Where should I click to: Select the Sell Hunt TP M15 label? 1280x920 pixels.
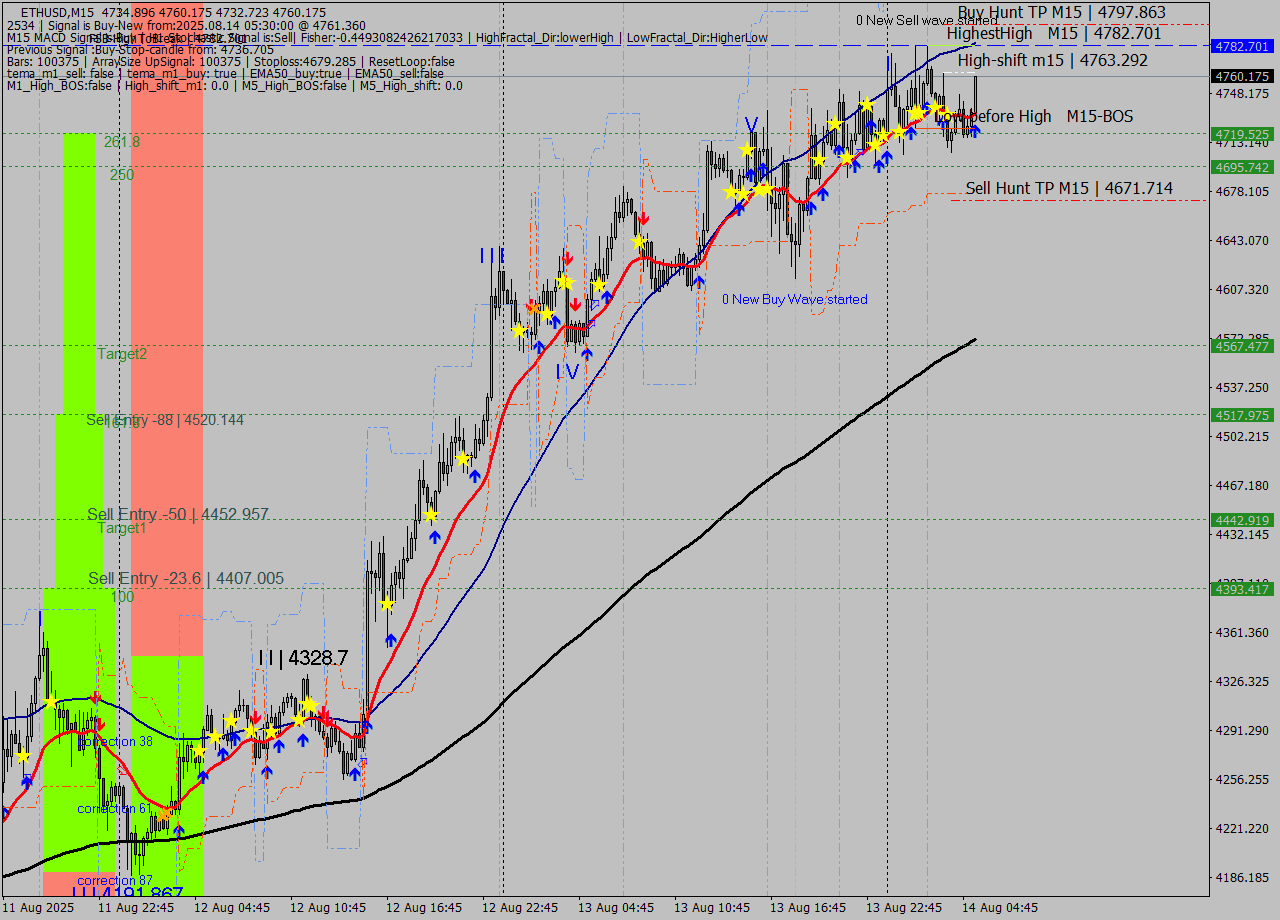coord(1069,188)
